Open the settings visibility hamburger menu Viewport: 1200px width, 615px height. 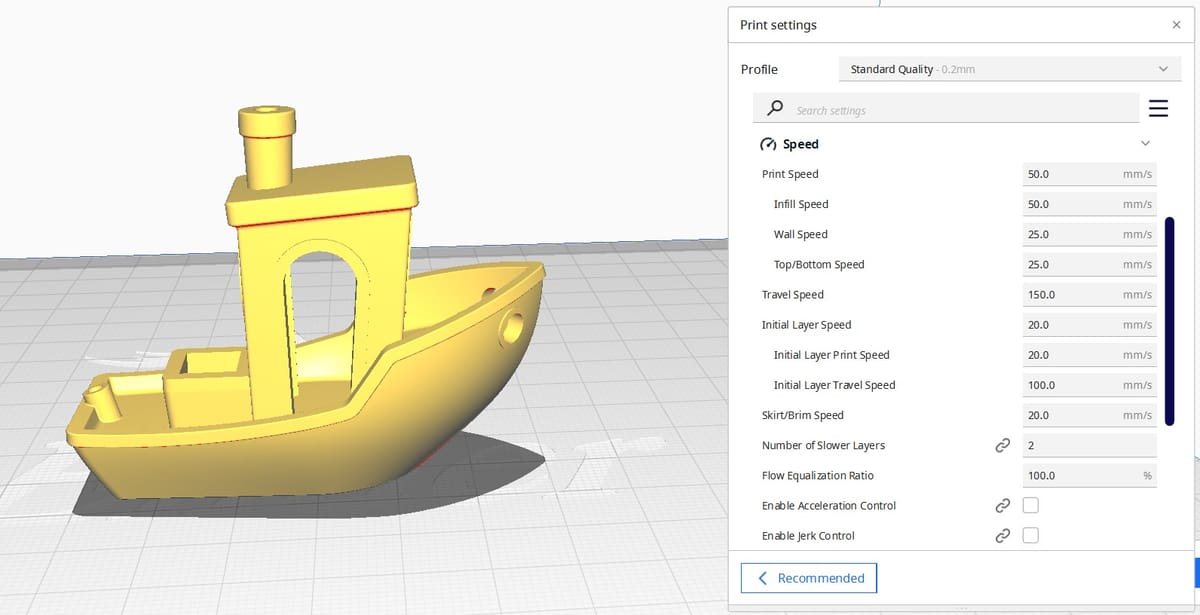[x=1158, y=109]
